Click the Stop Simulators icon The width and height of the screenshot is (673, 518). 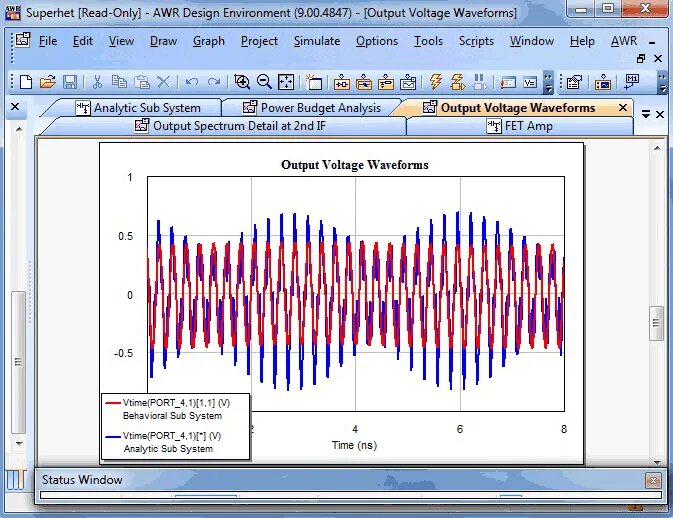pyautogui.click(x=479, y=82)
